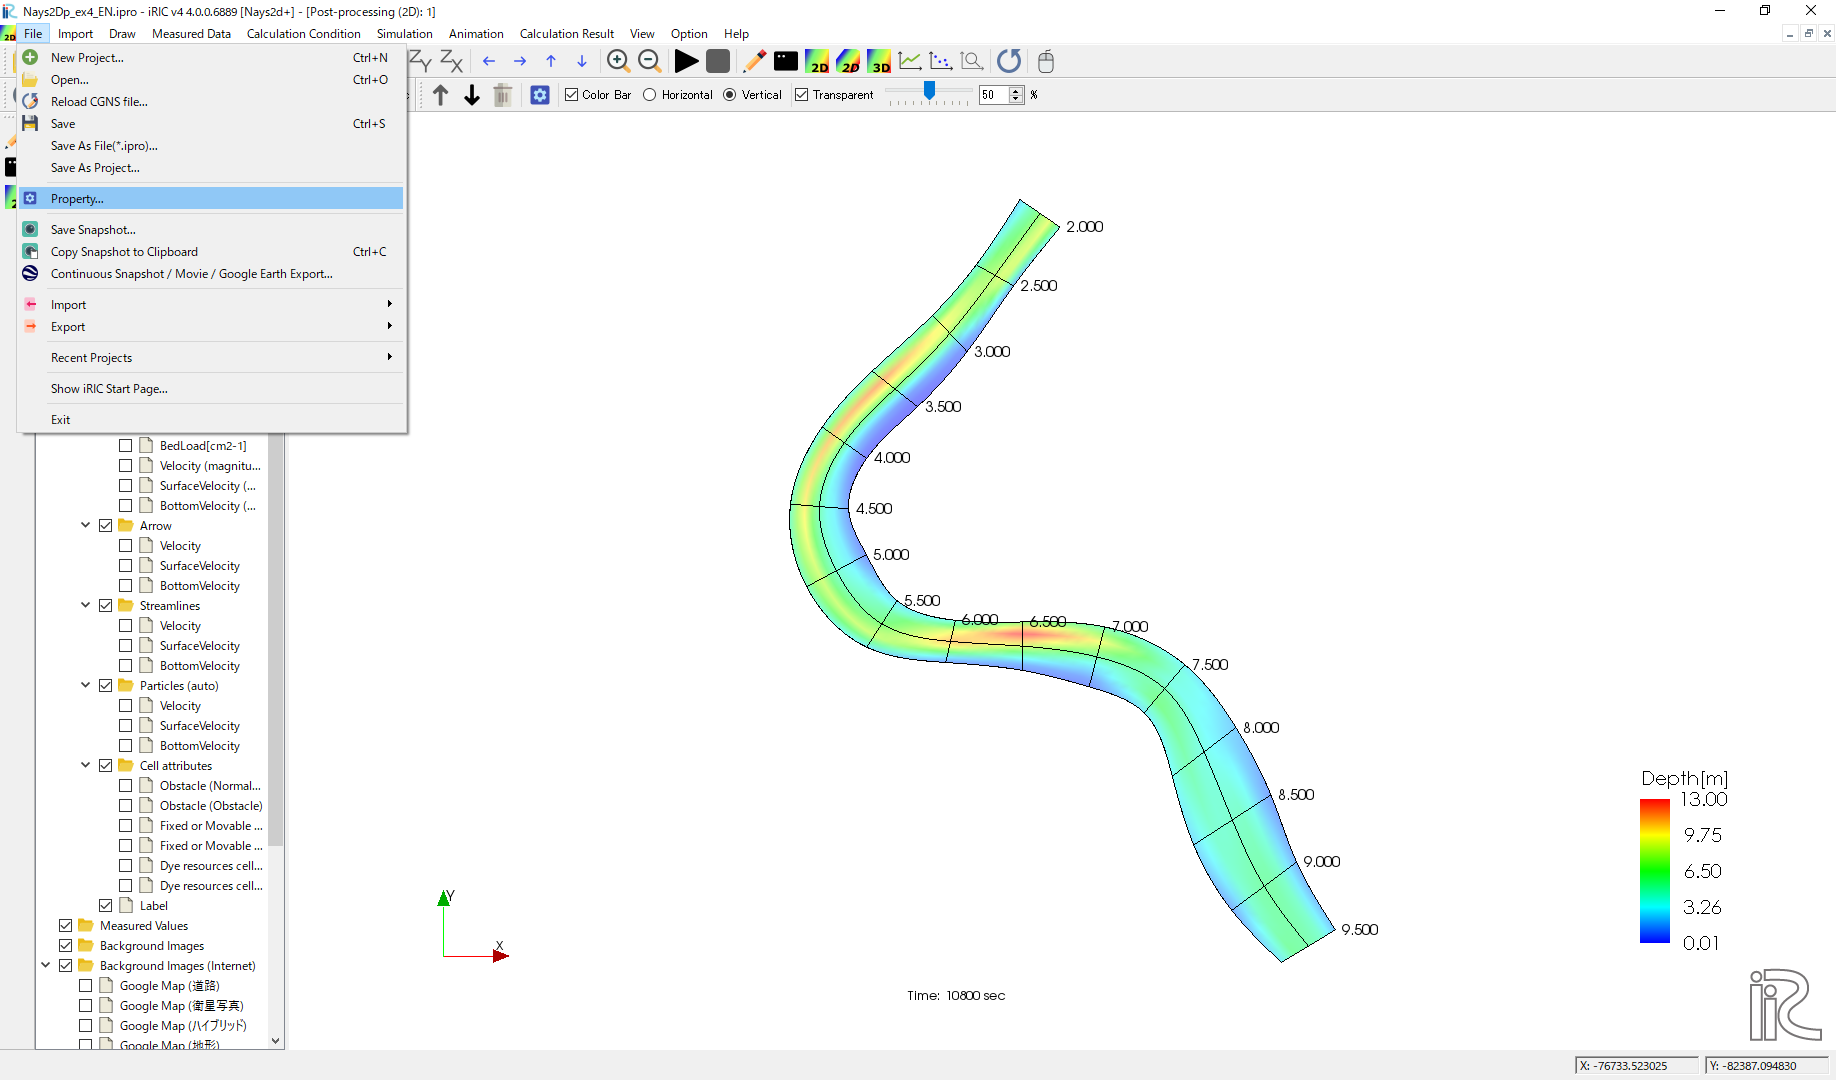The width and height of the screenshot is (1836, 1080).
Task: Select the Horizontal radio button
Action: [650, 95]
